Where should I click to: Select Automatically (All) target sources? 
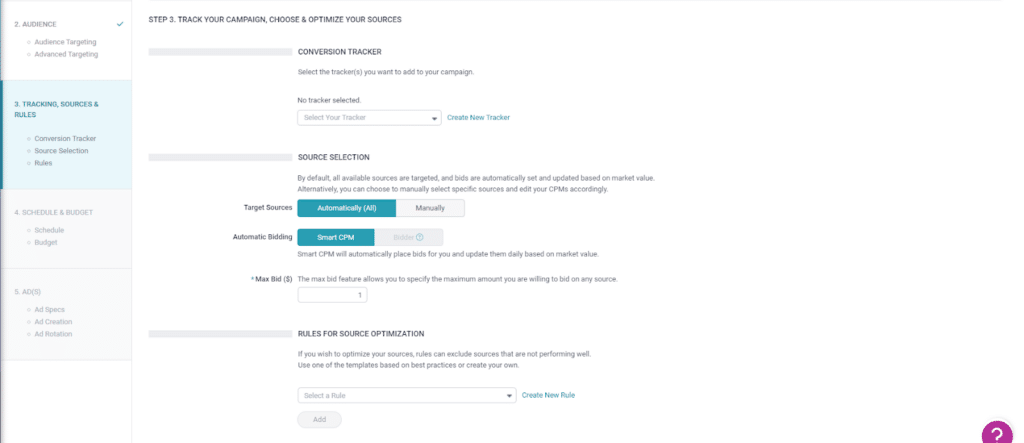coord(346,208)
